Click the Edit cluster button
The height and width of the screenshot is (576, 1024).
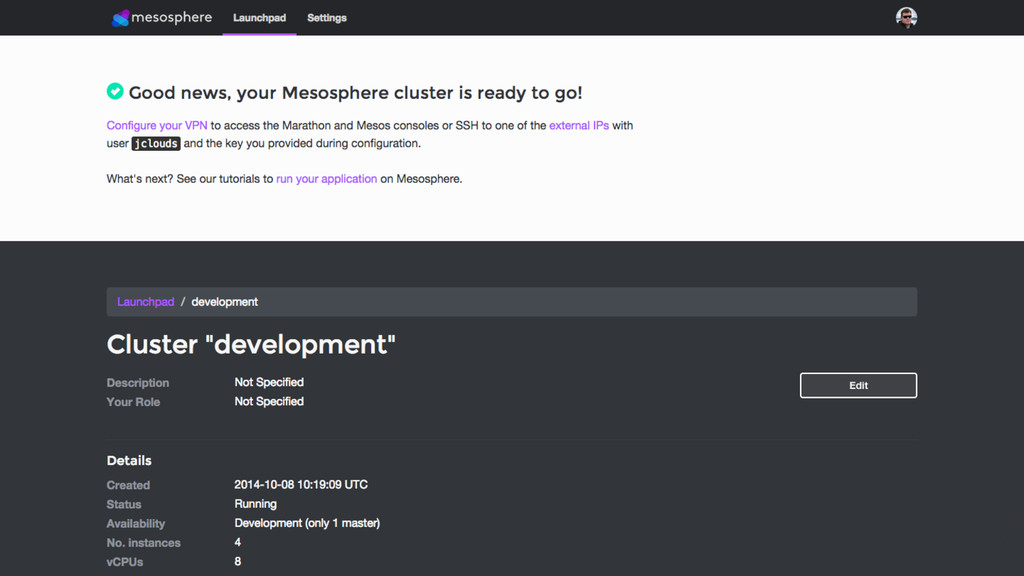[858, 385]
